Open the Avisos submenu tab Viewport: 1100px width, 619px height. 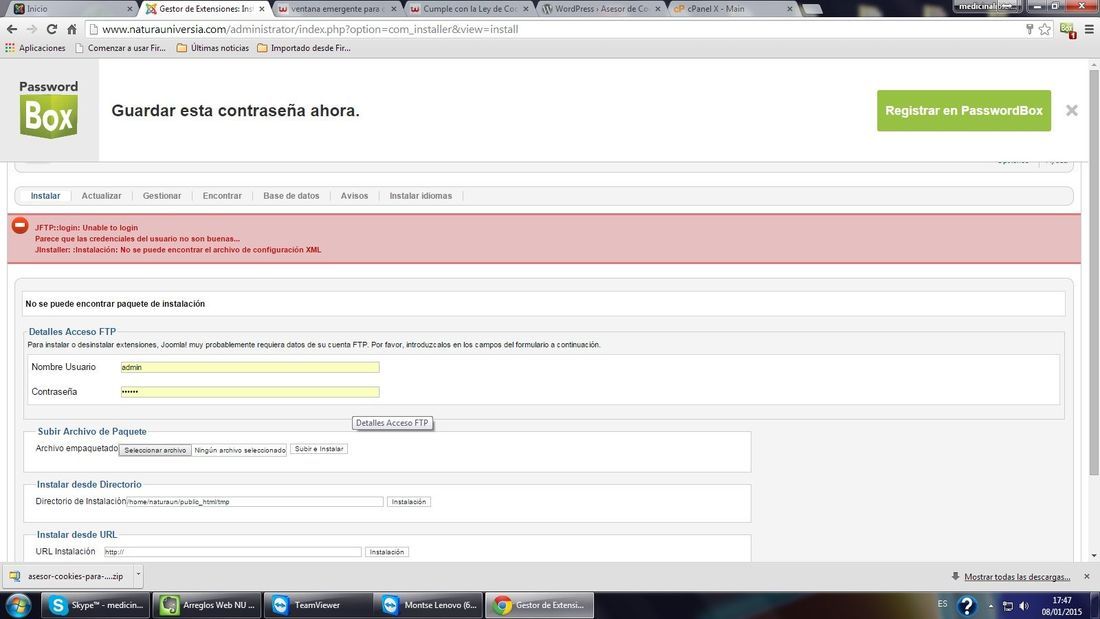point(354,196)
